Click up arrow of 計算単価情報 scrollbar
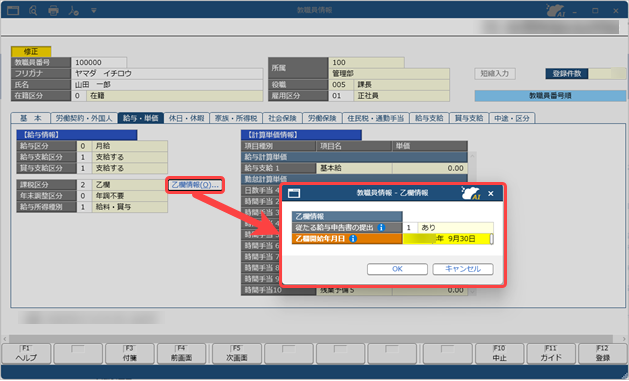 pos(472,156)
